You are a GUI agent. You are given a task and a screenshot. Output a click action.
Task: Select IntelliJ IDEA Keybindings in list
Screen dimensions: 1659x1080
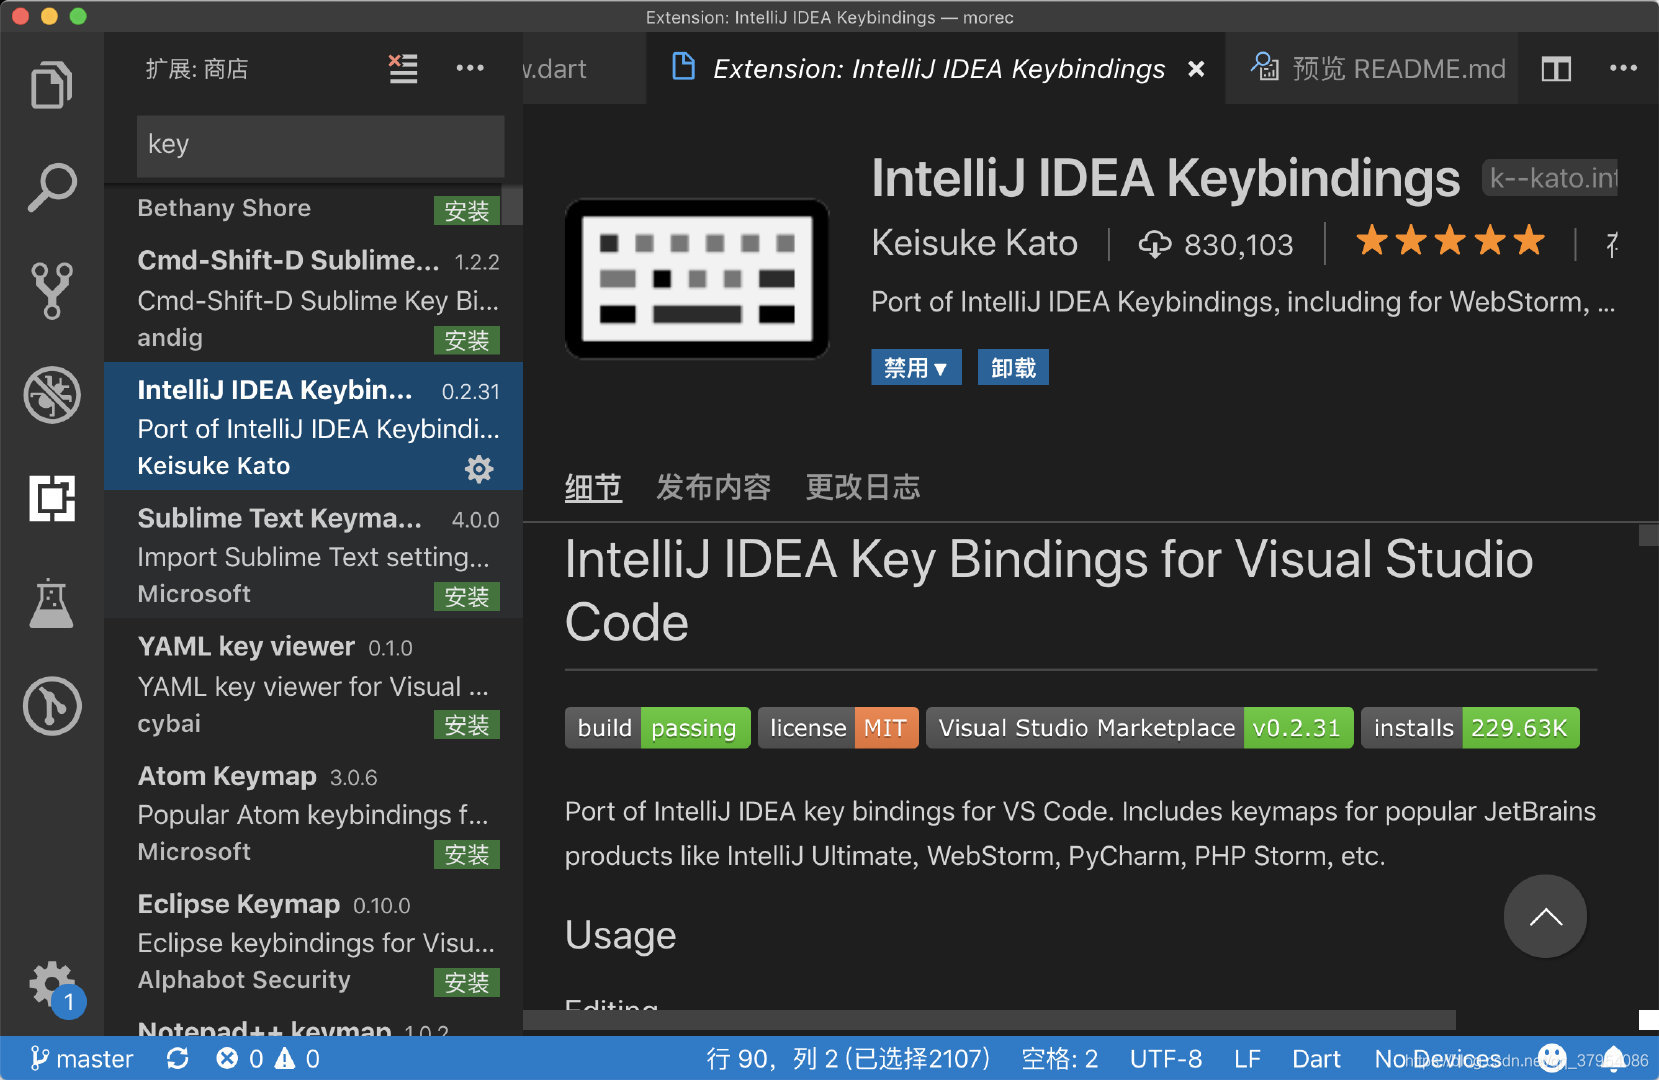tap(313, 426)
